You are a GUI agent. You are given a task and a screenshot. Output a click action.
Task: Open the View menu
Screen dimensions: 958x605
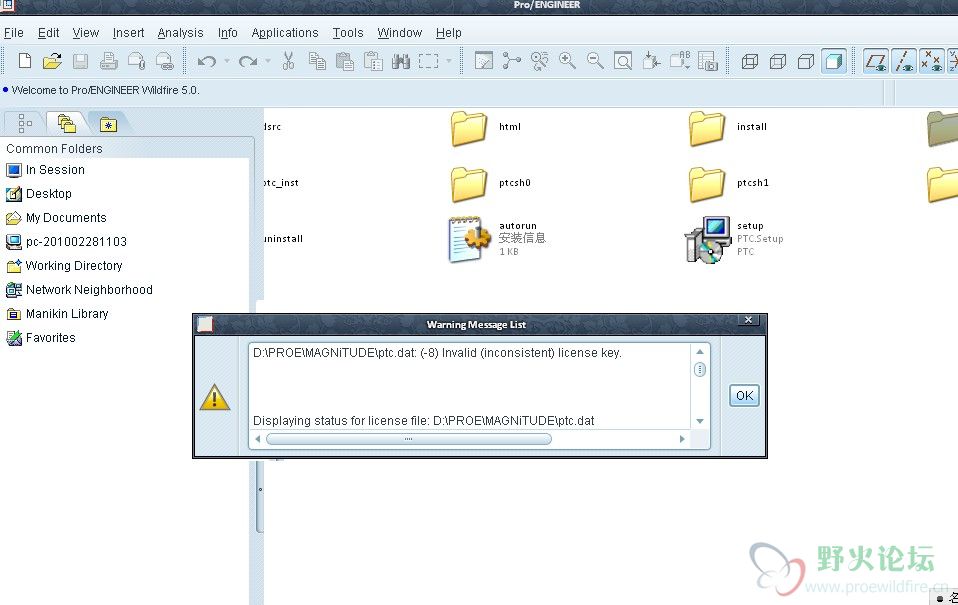(x=86, y=33)
